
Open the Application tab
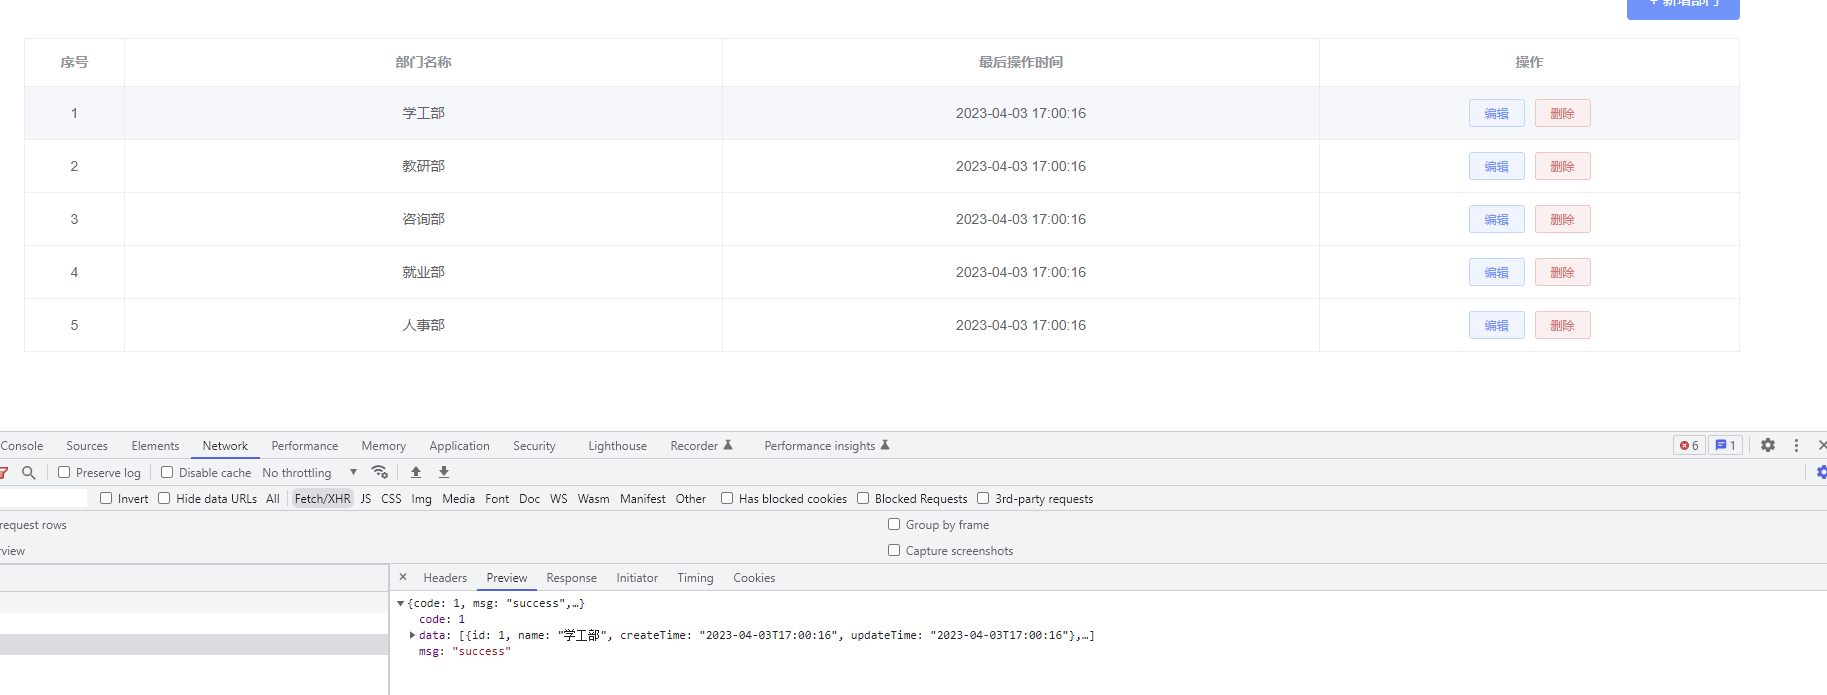pos(460,446)
